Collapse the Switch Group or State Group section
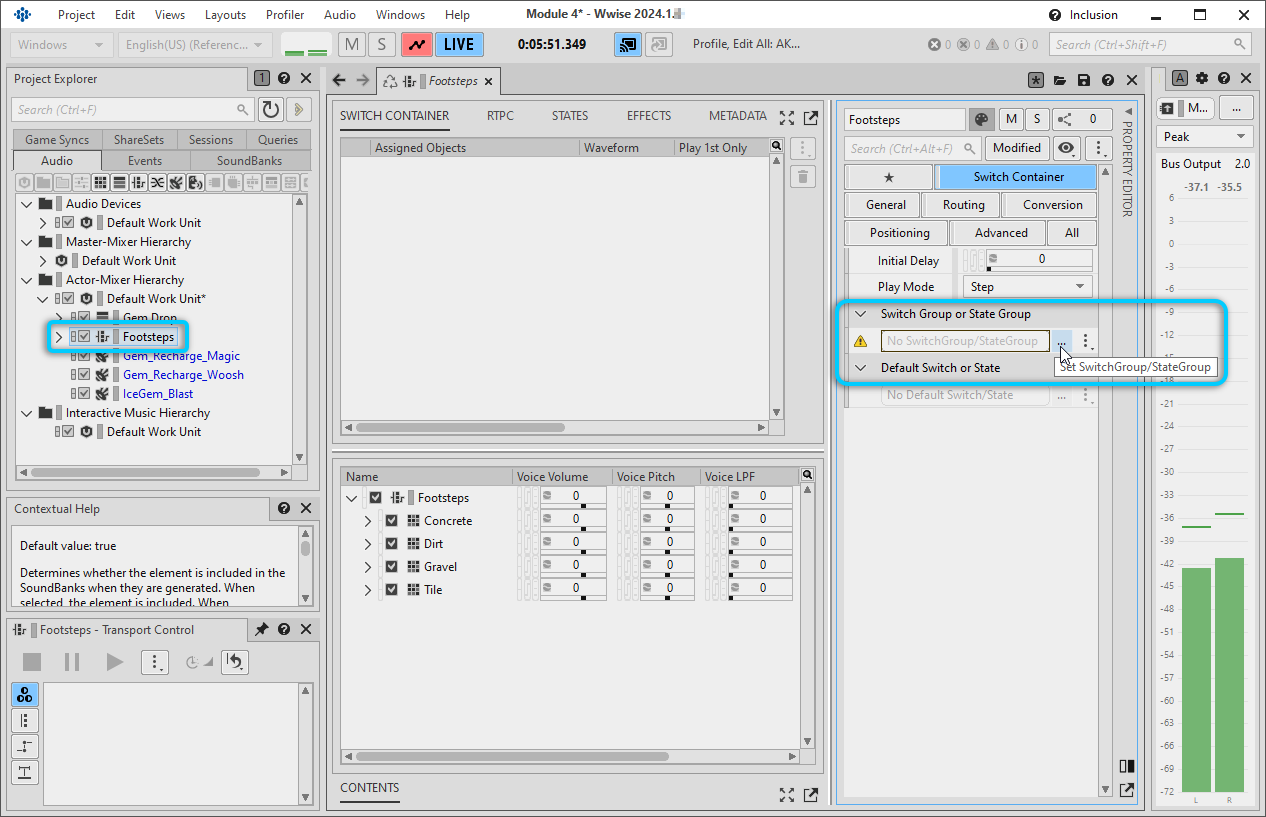This screenshot has height=817, width=1266. (x=860, y=314)
